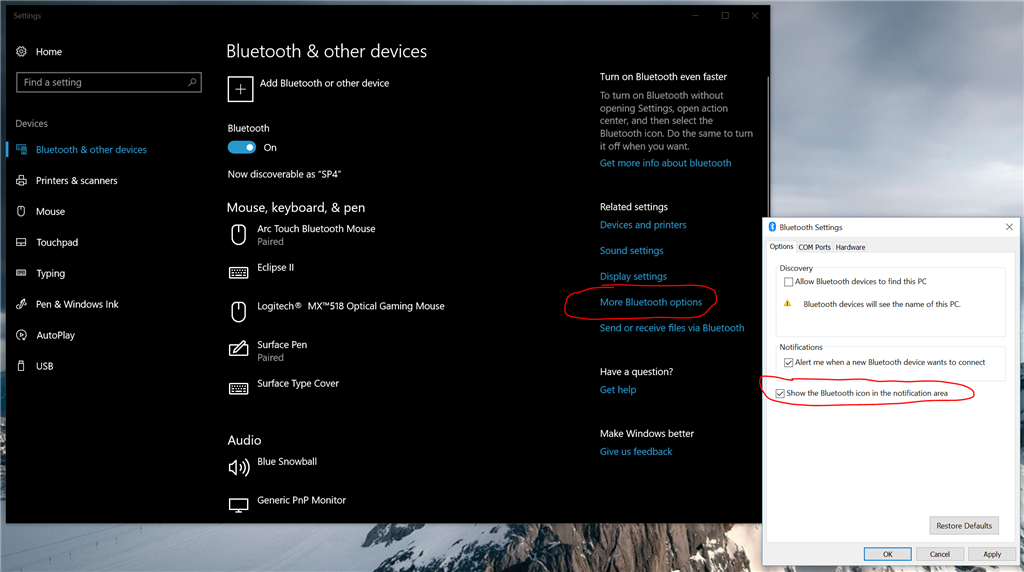
Task: Select Touchpad in the sidebar
Action: (x=57, y=242)
